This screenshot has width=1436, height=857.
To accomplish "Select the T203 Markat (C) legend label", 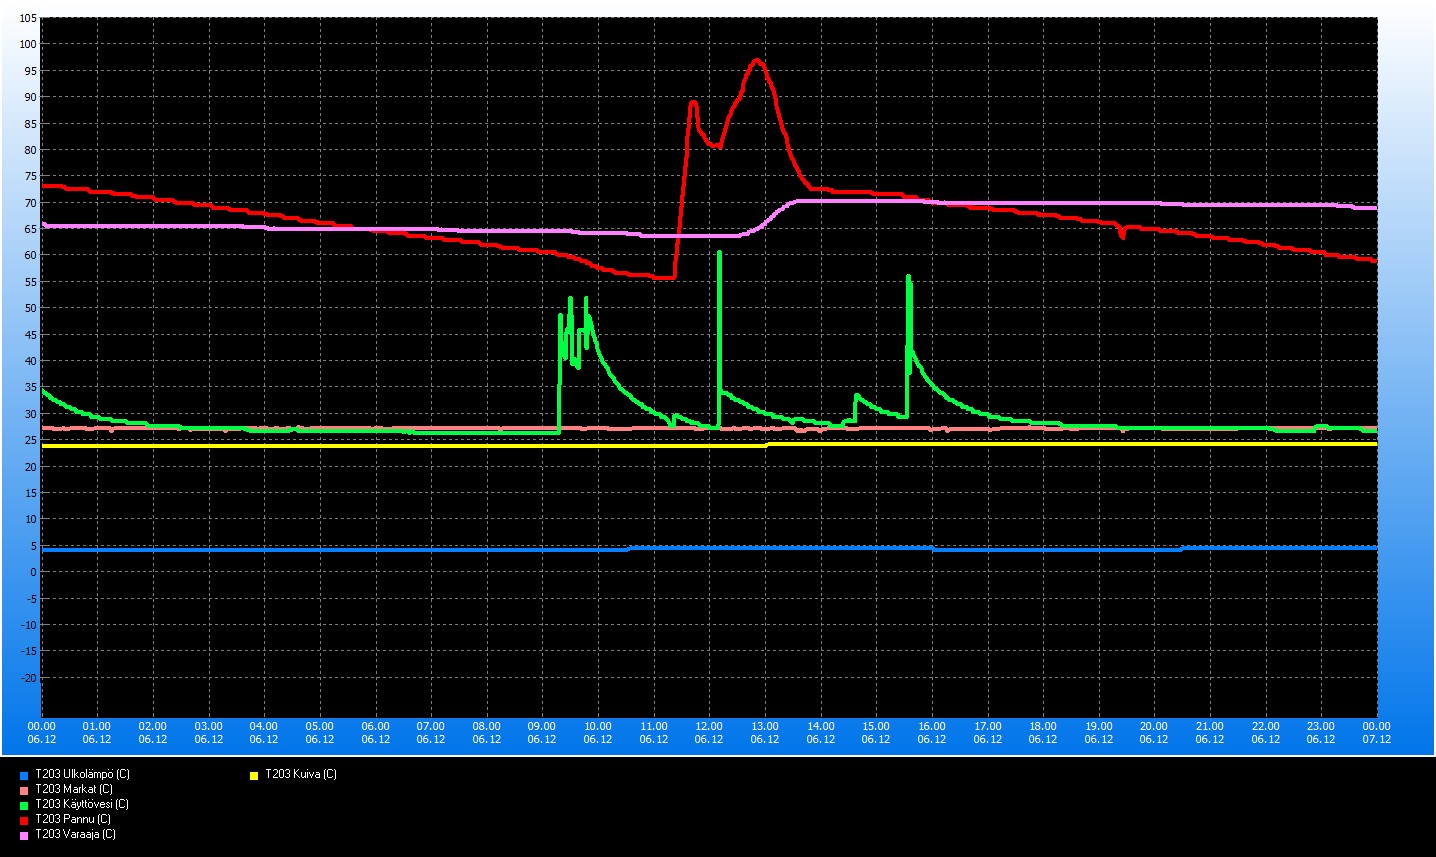I will [x=74, y=789].
